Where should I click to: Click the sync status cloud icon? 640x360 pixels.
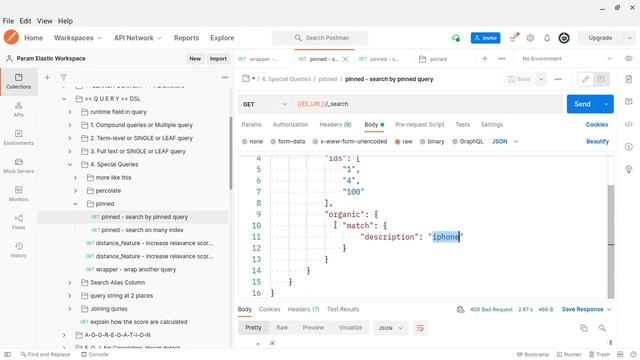click(x=456, y=38)
